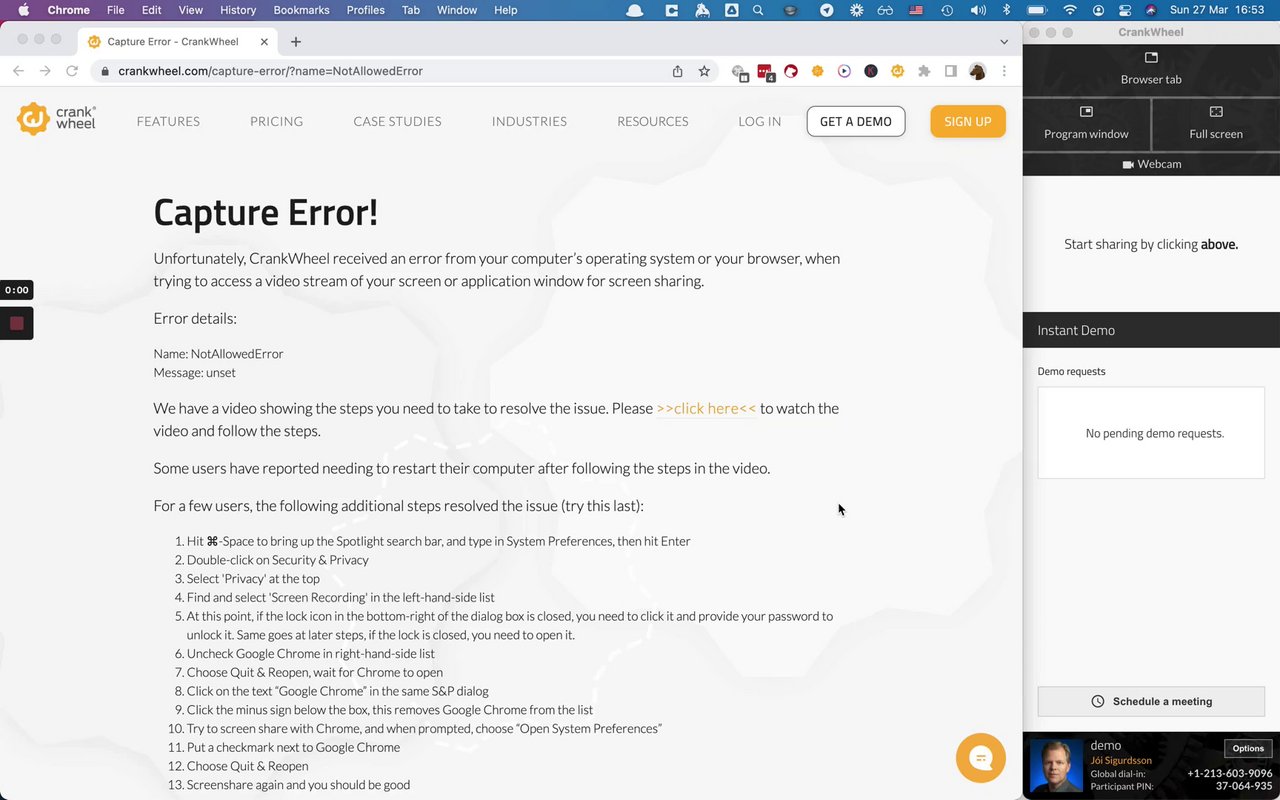1280x800 pixels.
Task: Open the Options button in the demo panel
Action: click(1248, 748)
